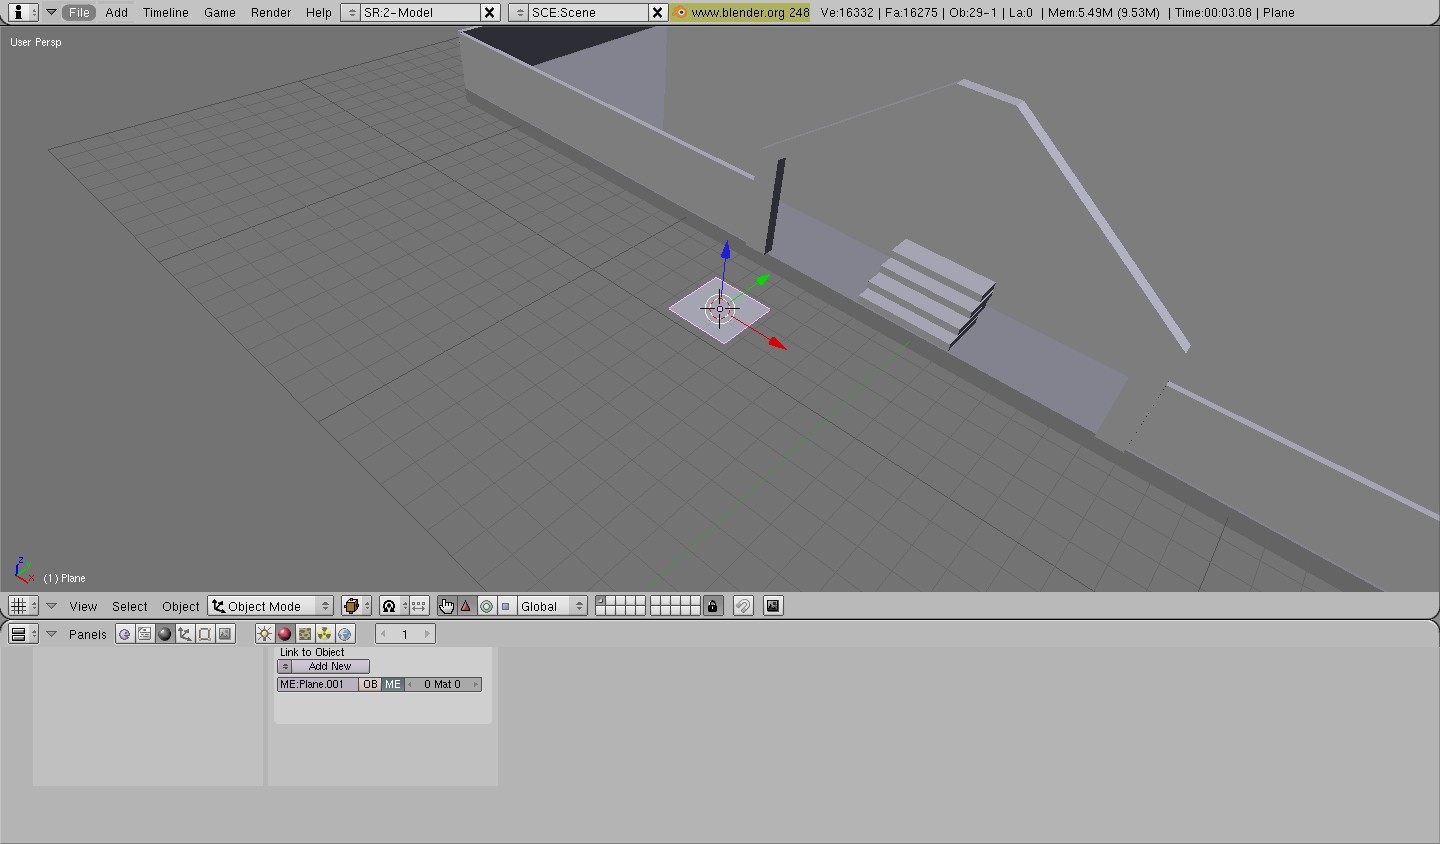Show the World buttons globe icon
Viewport: 1440px width, 844px height.
[x=345, y=634]
